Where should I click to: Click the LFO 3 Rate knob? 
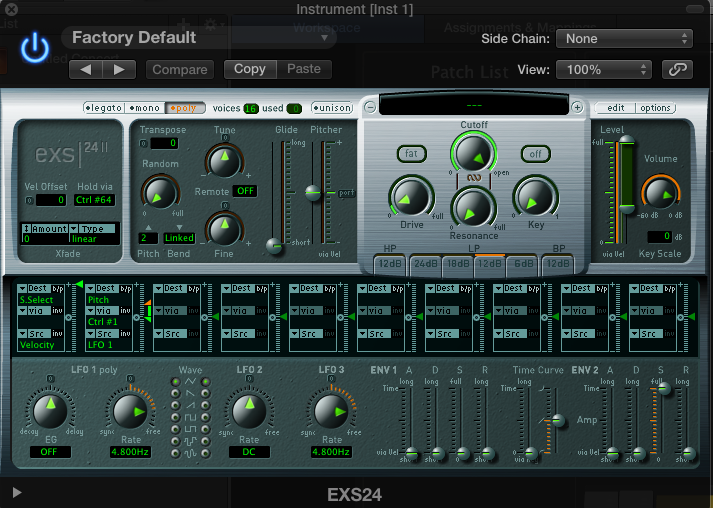point(331,411)
